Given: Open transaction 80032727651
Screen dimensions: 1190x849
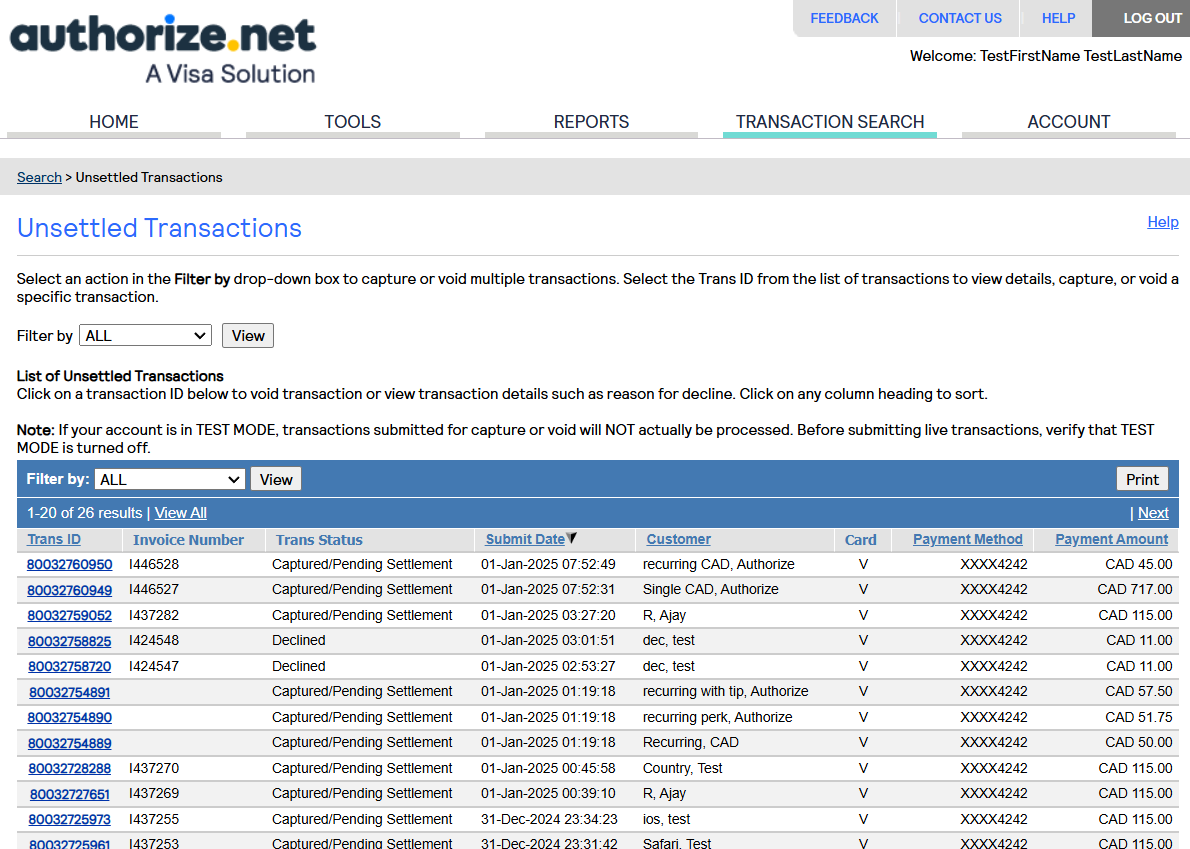Looking at the screenshot, I should 69,794.
